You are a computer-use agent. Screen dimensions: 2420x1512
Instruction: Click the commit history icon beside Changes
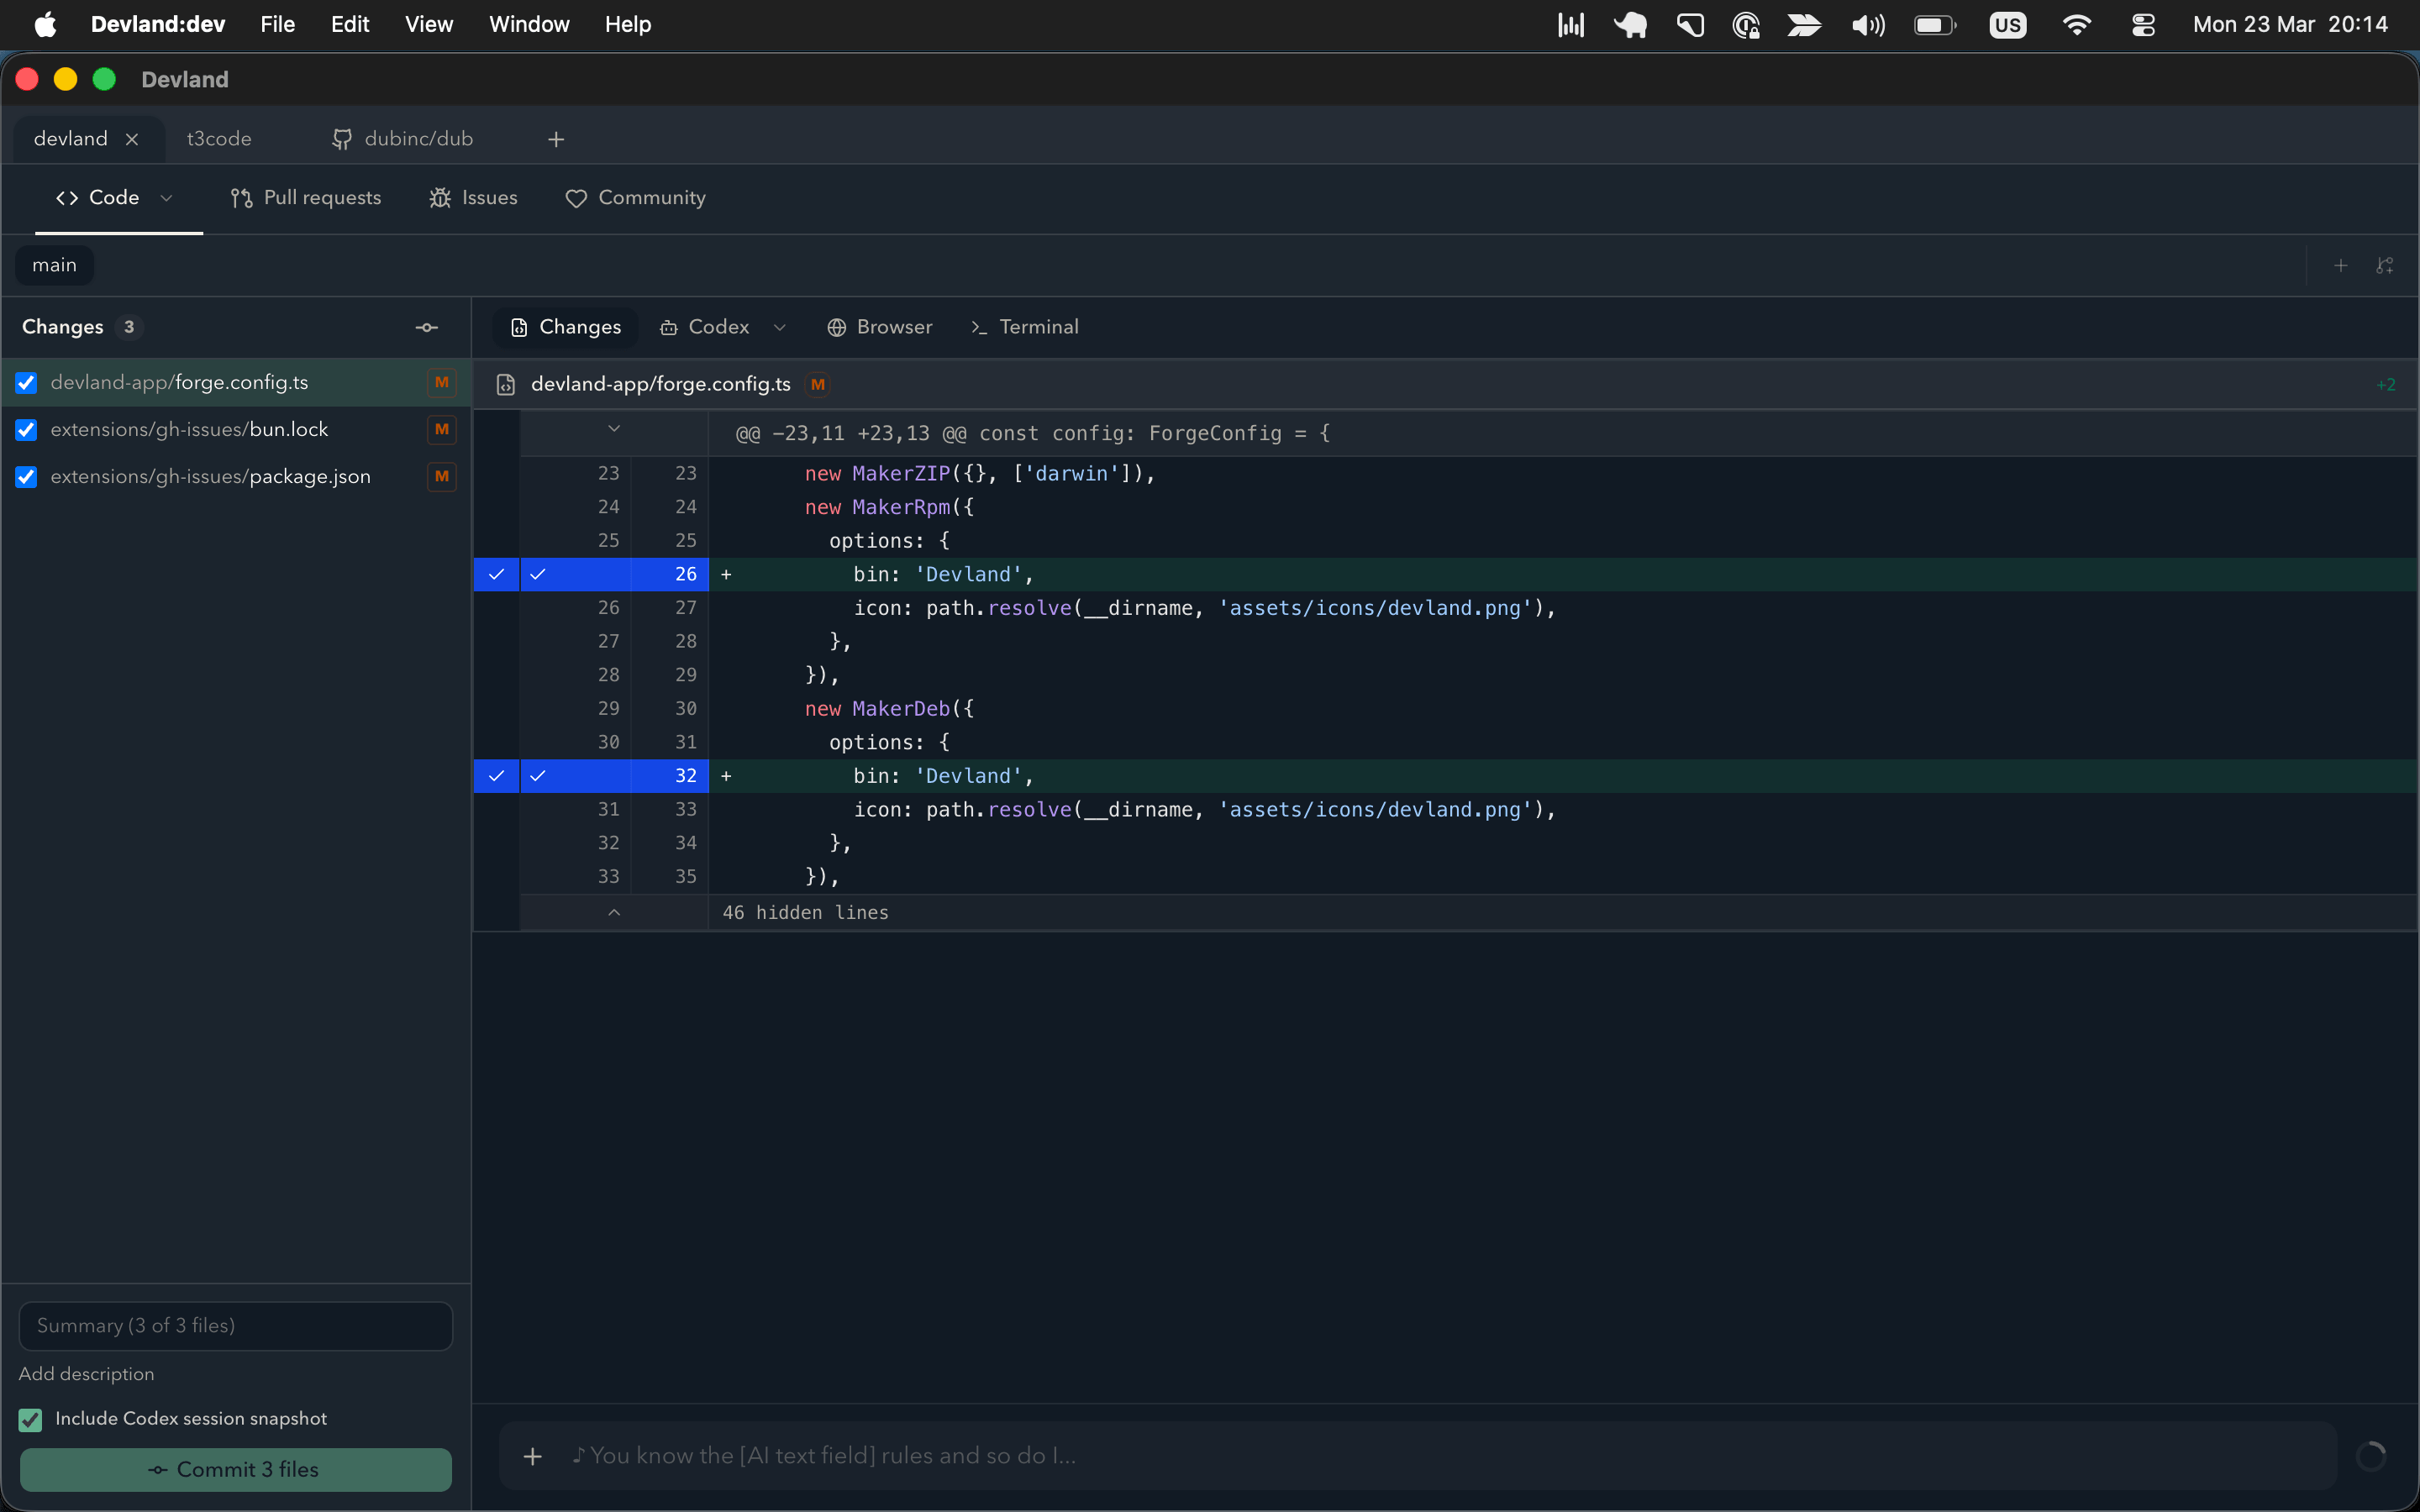[427, 327]
